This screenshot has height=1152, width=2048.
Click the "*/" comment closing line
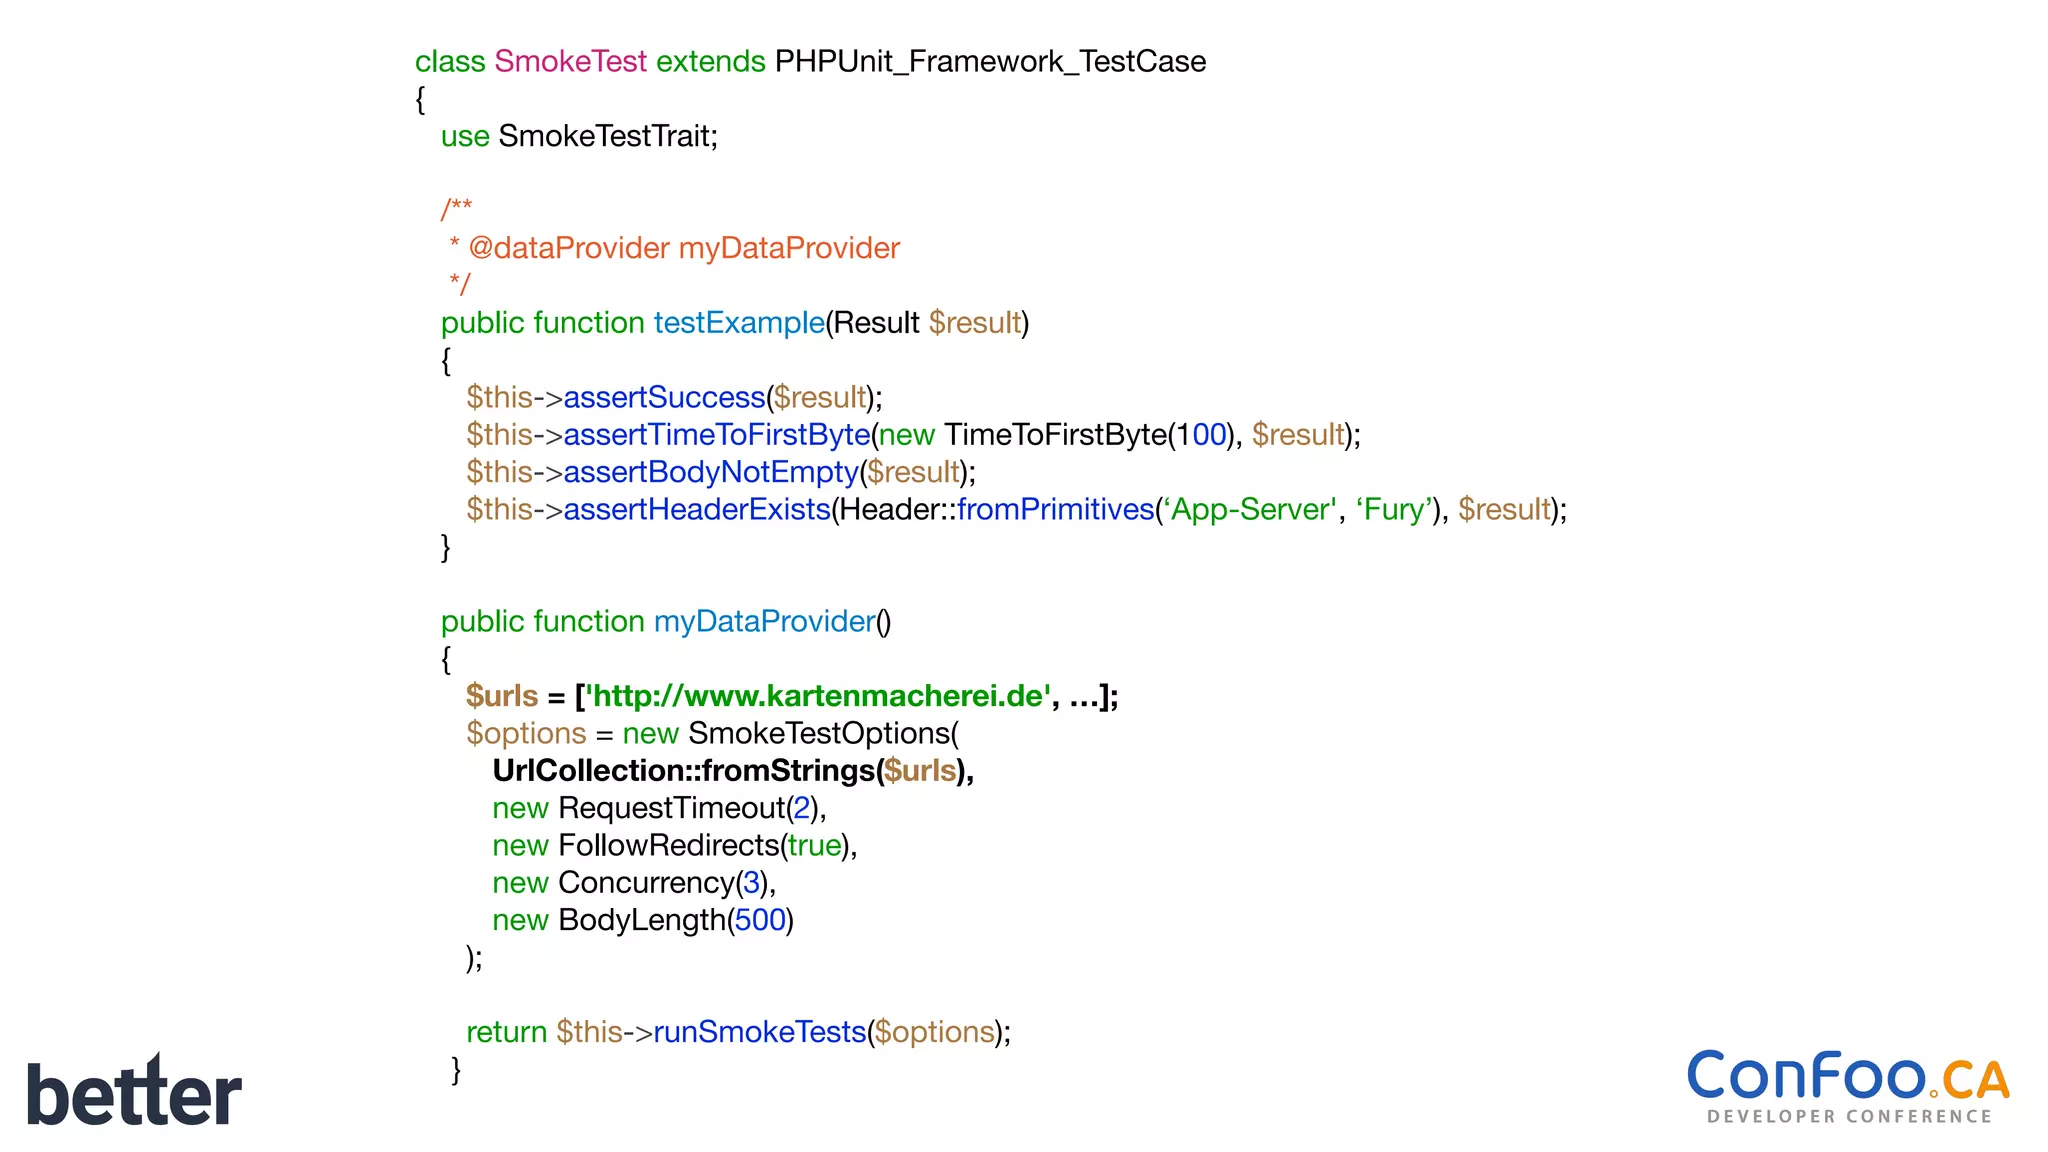click(459, 284)
